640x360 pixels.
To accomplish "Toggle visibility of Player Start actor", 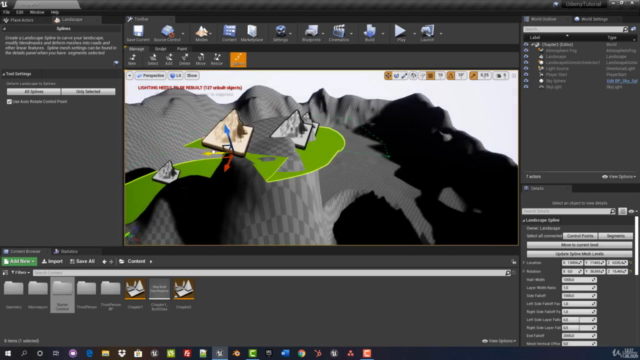I will pyautogui.click(x=526, y=75).
